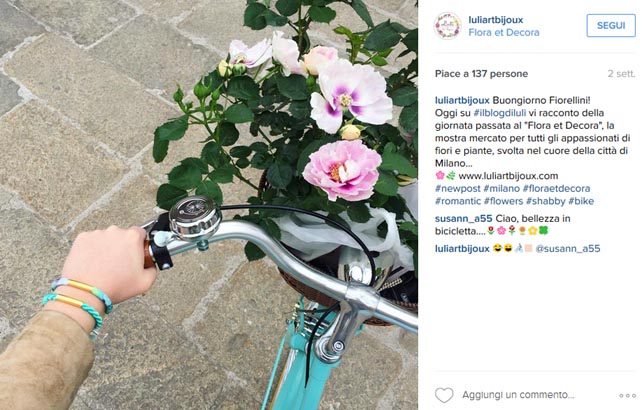Open the three-dot more options menu
Viewport: 642px width, 410px height.
[627, 396]
